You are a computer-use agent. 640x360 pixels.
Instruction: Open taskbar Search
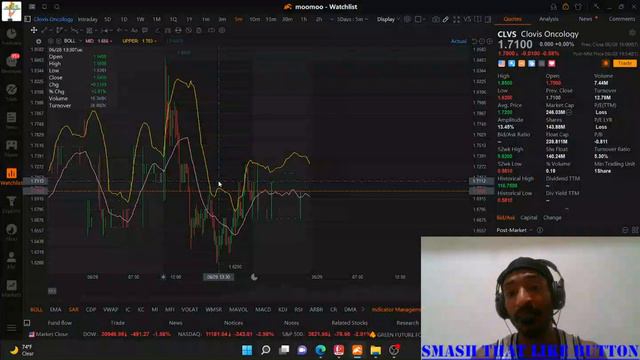click(x=266, y=350)
